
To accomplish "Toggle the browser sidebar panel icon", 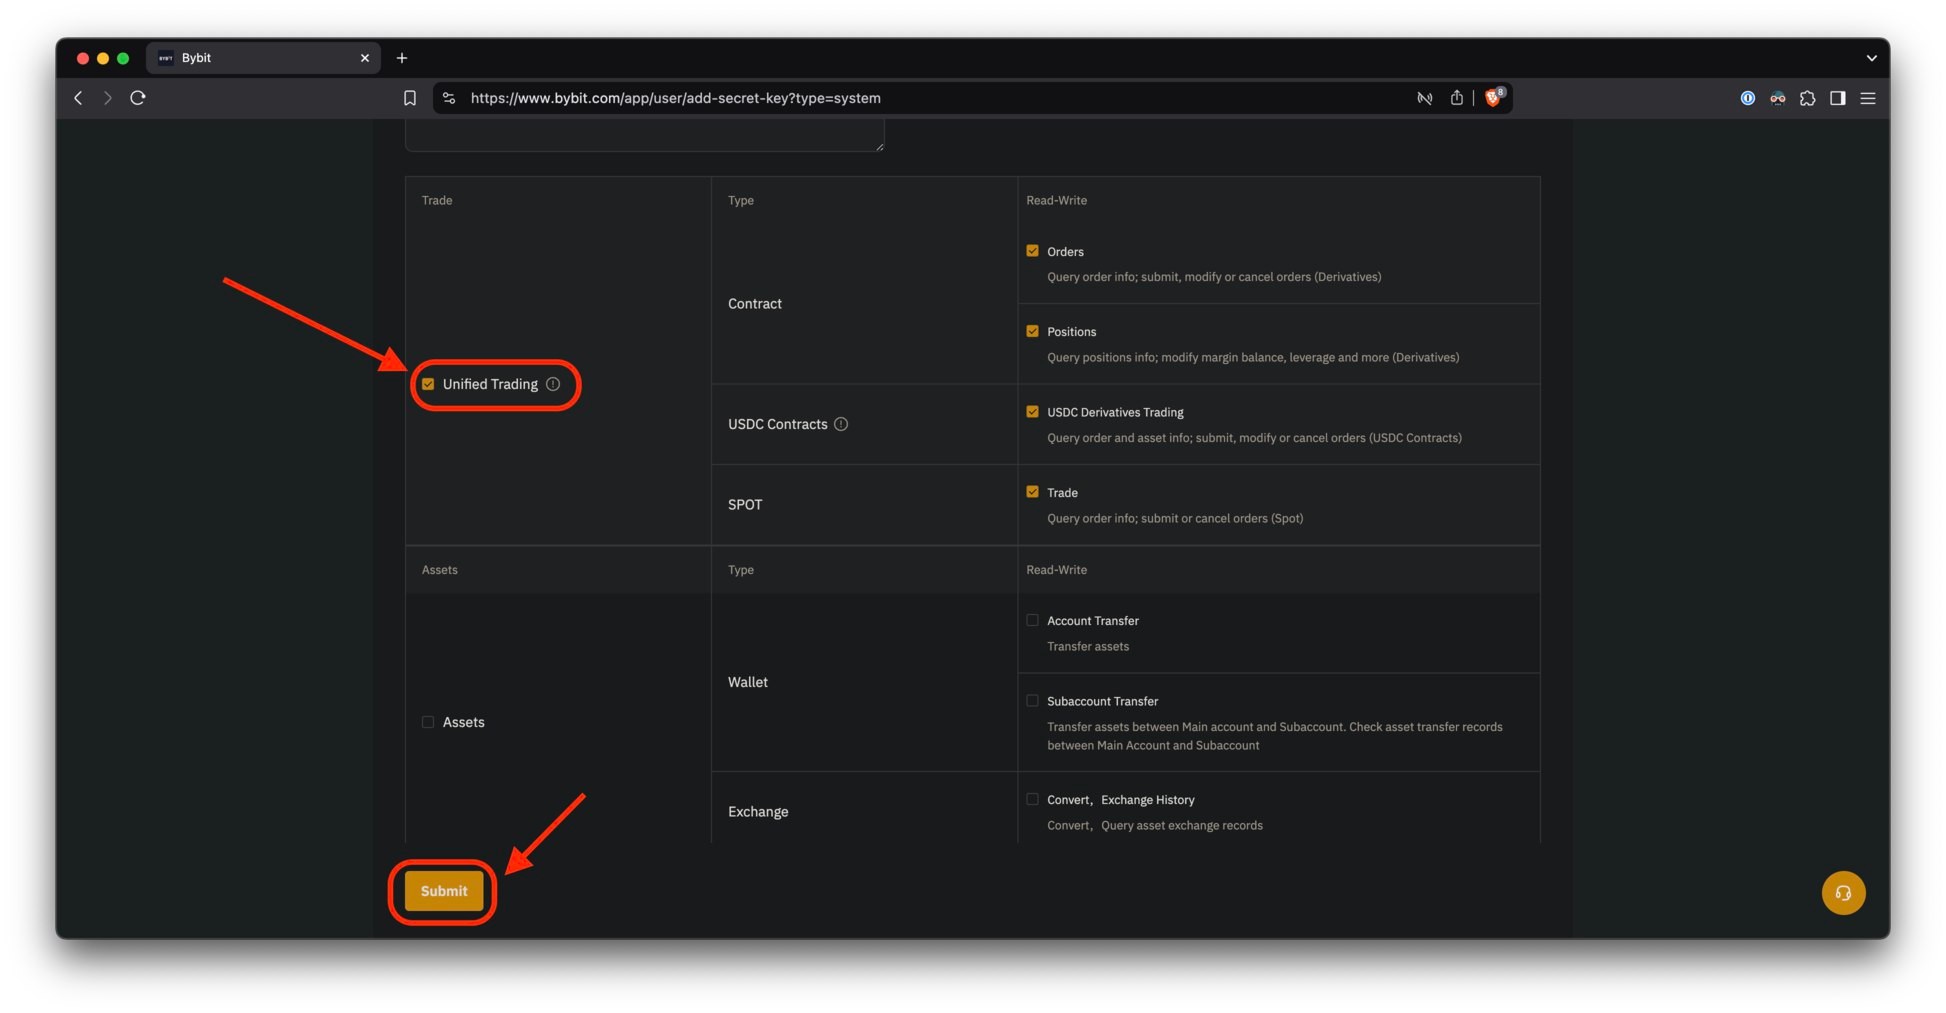I will [x=1837, y=98].
